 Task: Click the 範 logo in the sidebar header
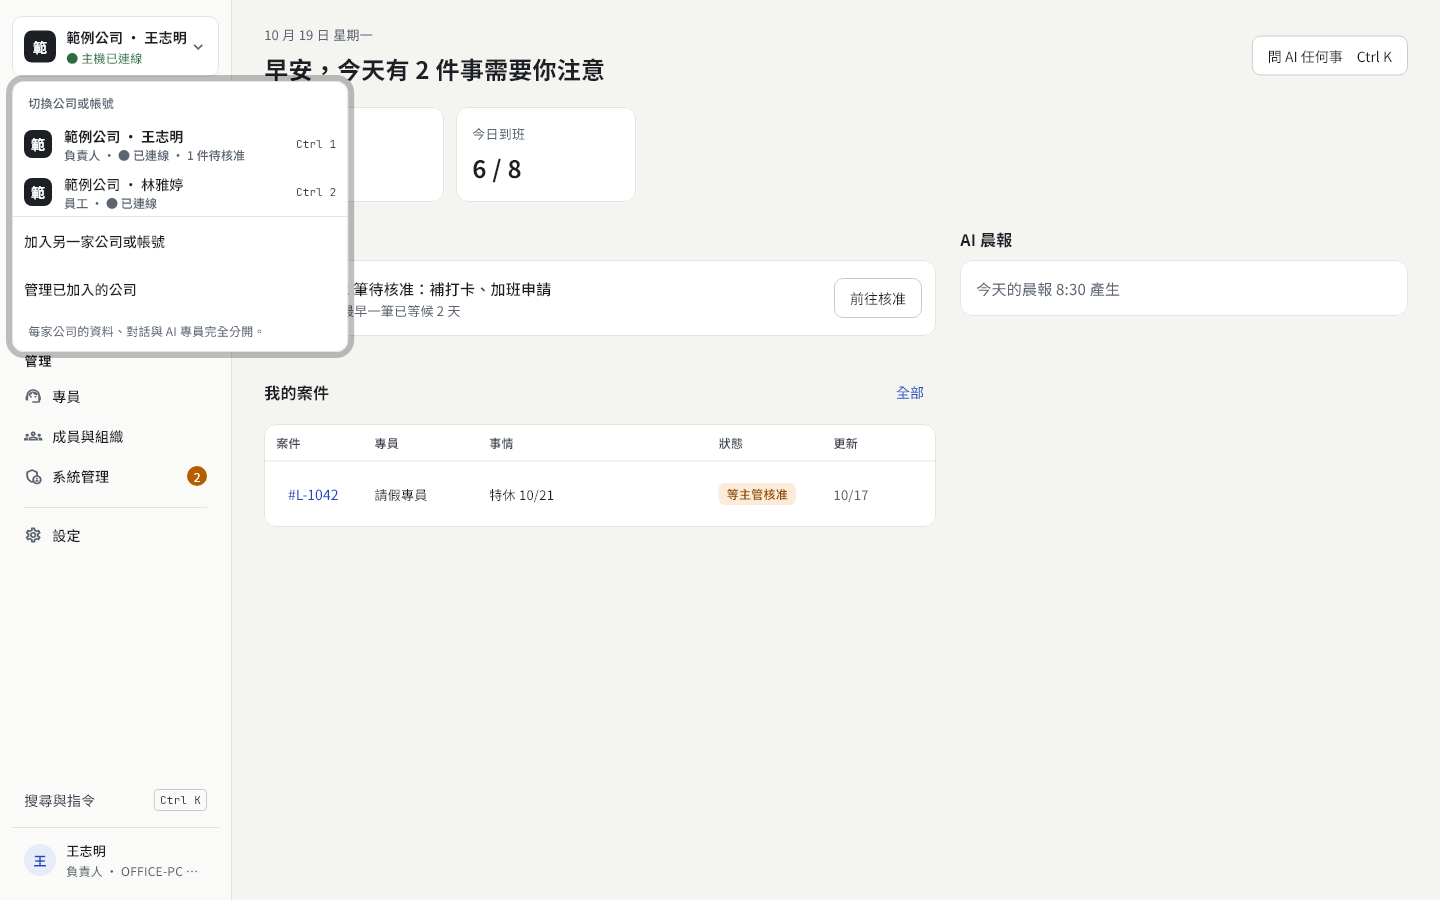coord(40,47)
